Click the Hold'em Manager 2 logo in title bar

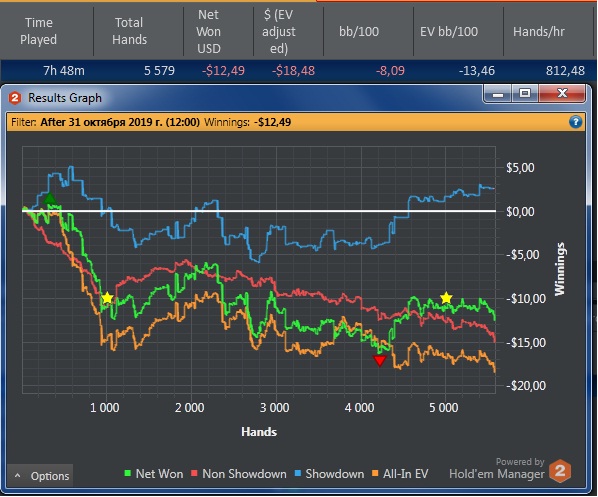14,98
